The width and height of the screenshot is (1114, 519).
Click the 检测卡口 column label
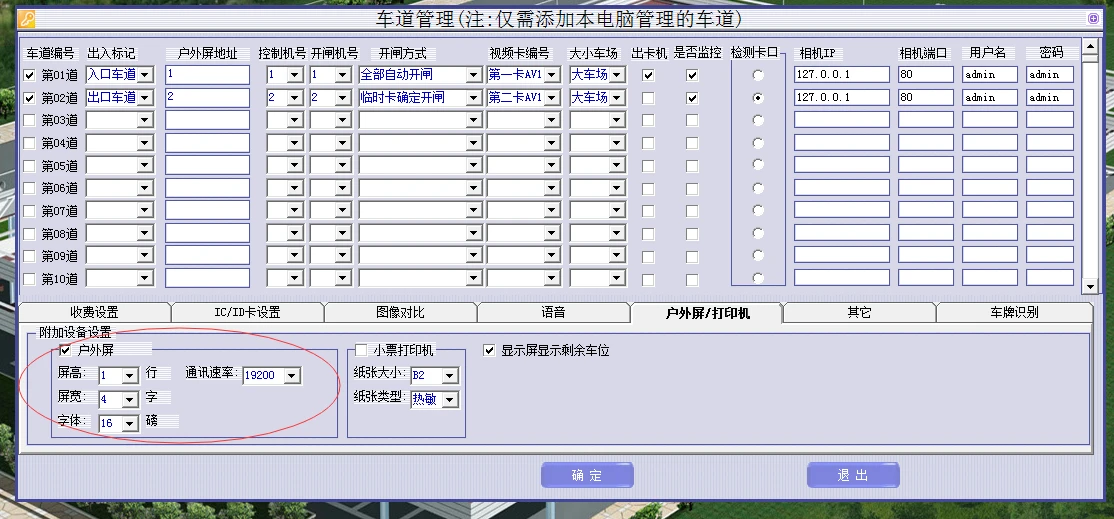755,53
